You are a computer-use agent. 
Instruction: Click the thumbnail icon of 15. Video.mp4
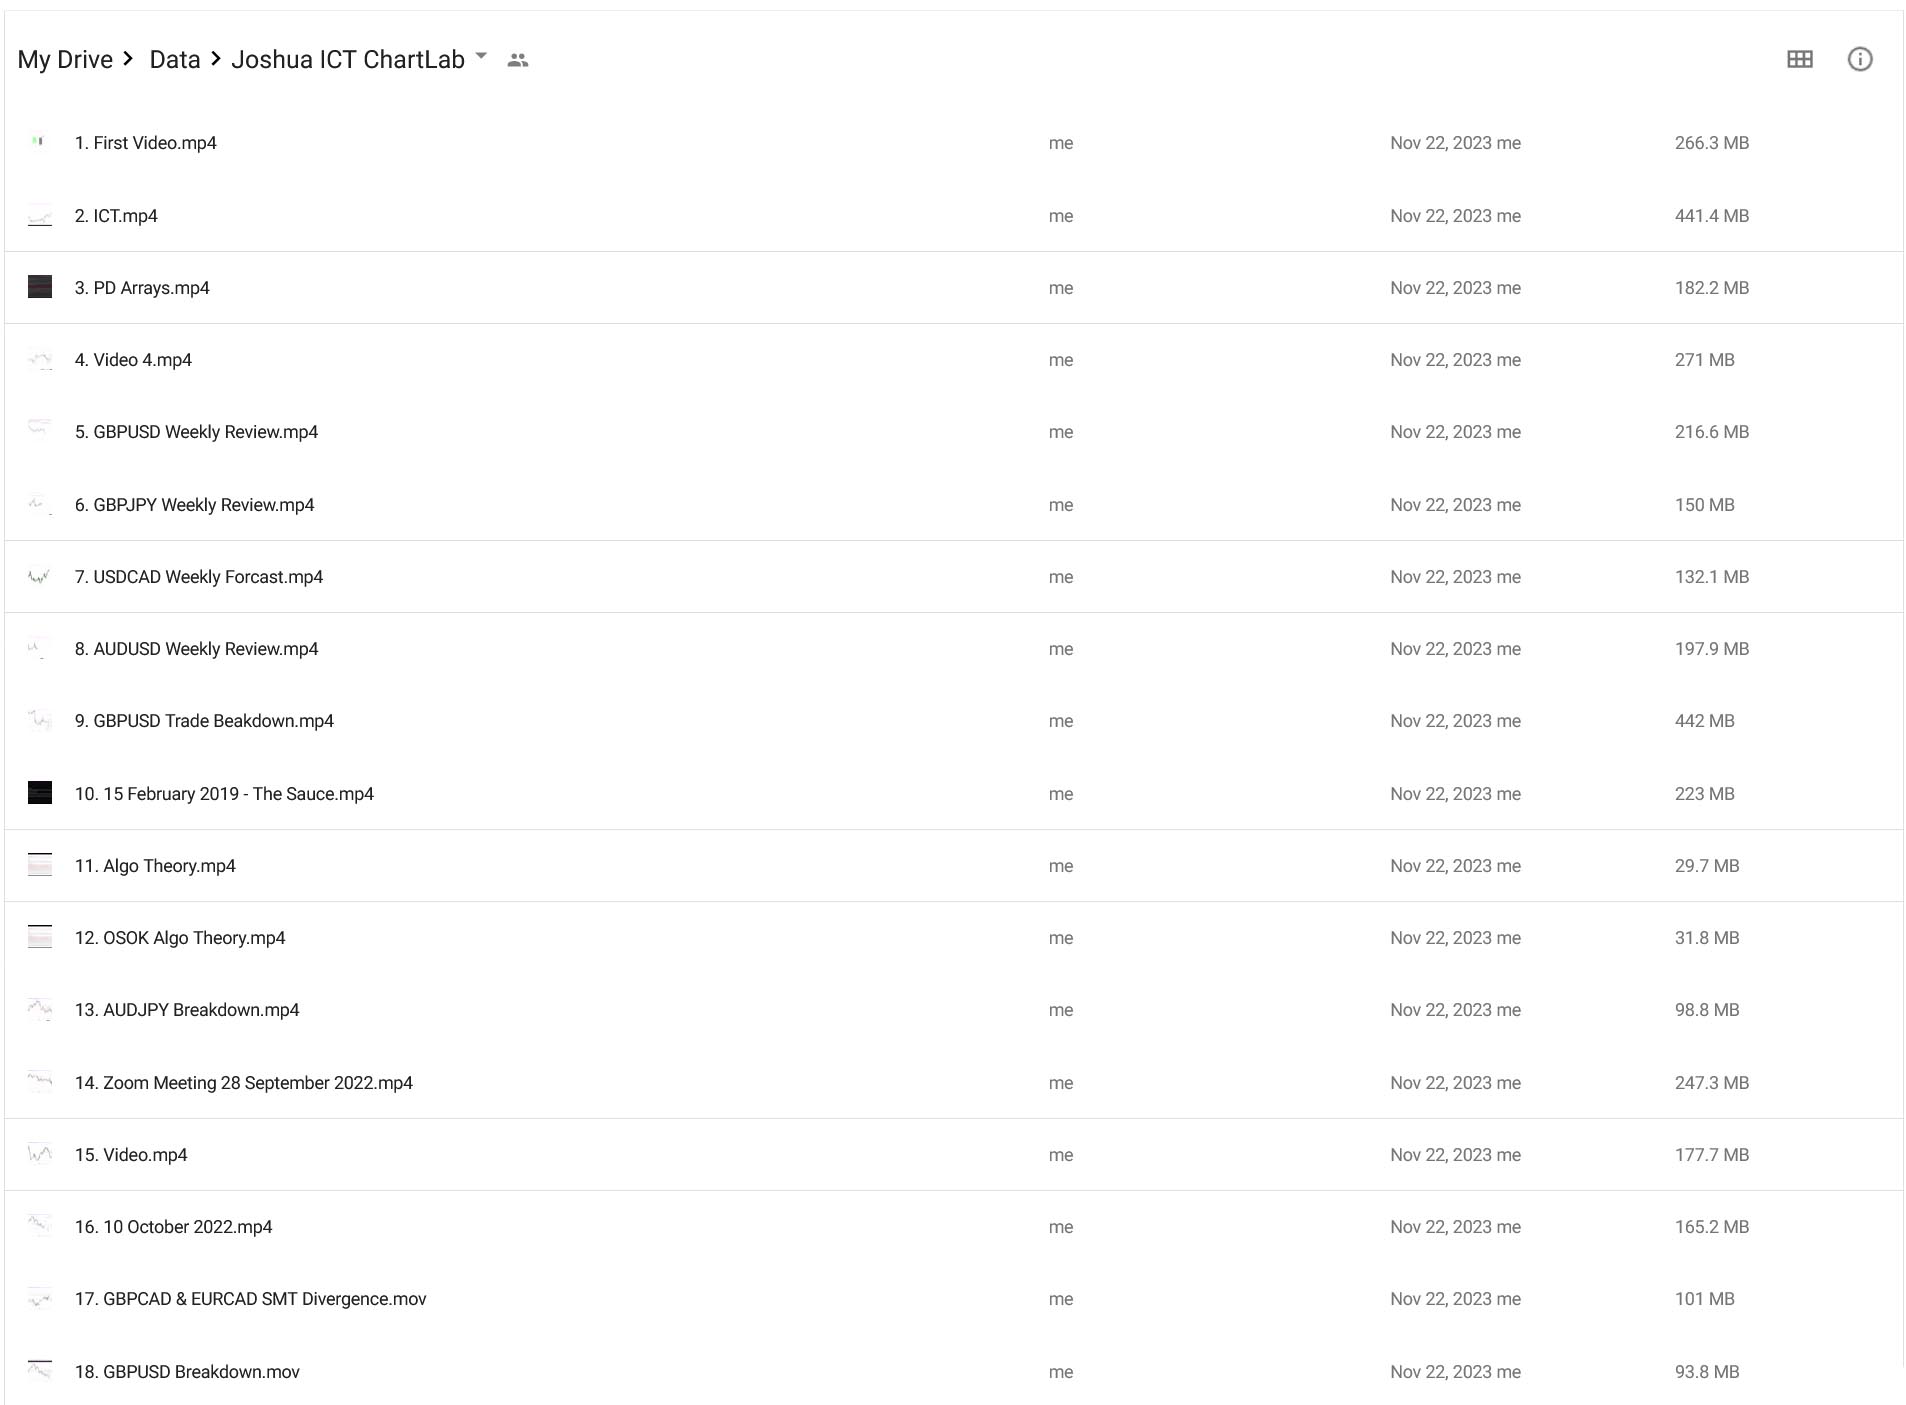pyautogui.click(x=40, y=1154)
